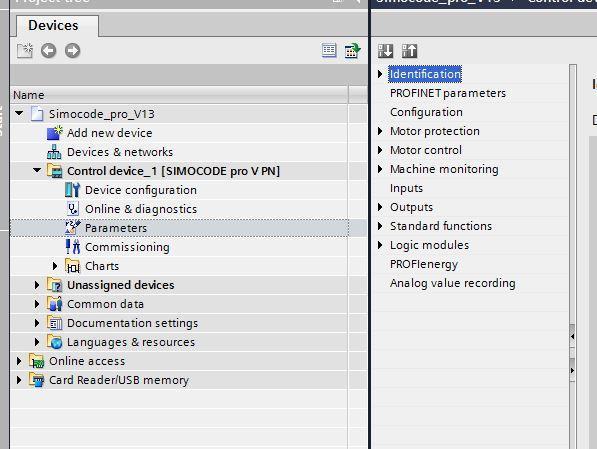Expand the Machine monitoring arrow
Image resolution: width=597 pixels, height=449 pixels.
(x=380, y=169)
